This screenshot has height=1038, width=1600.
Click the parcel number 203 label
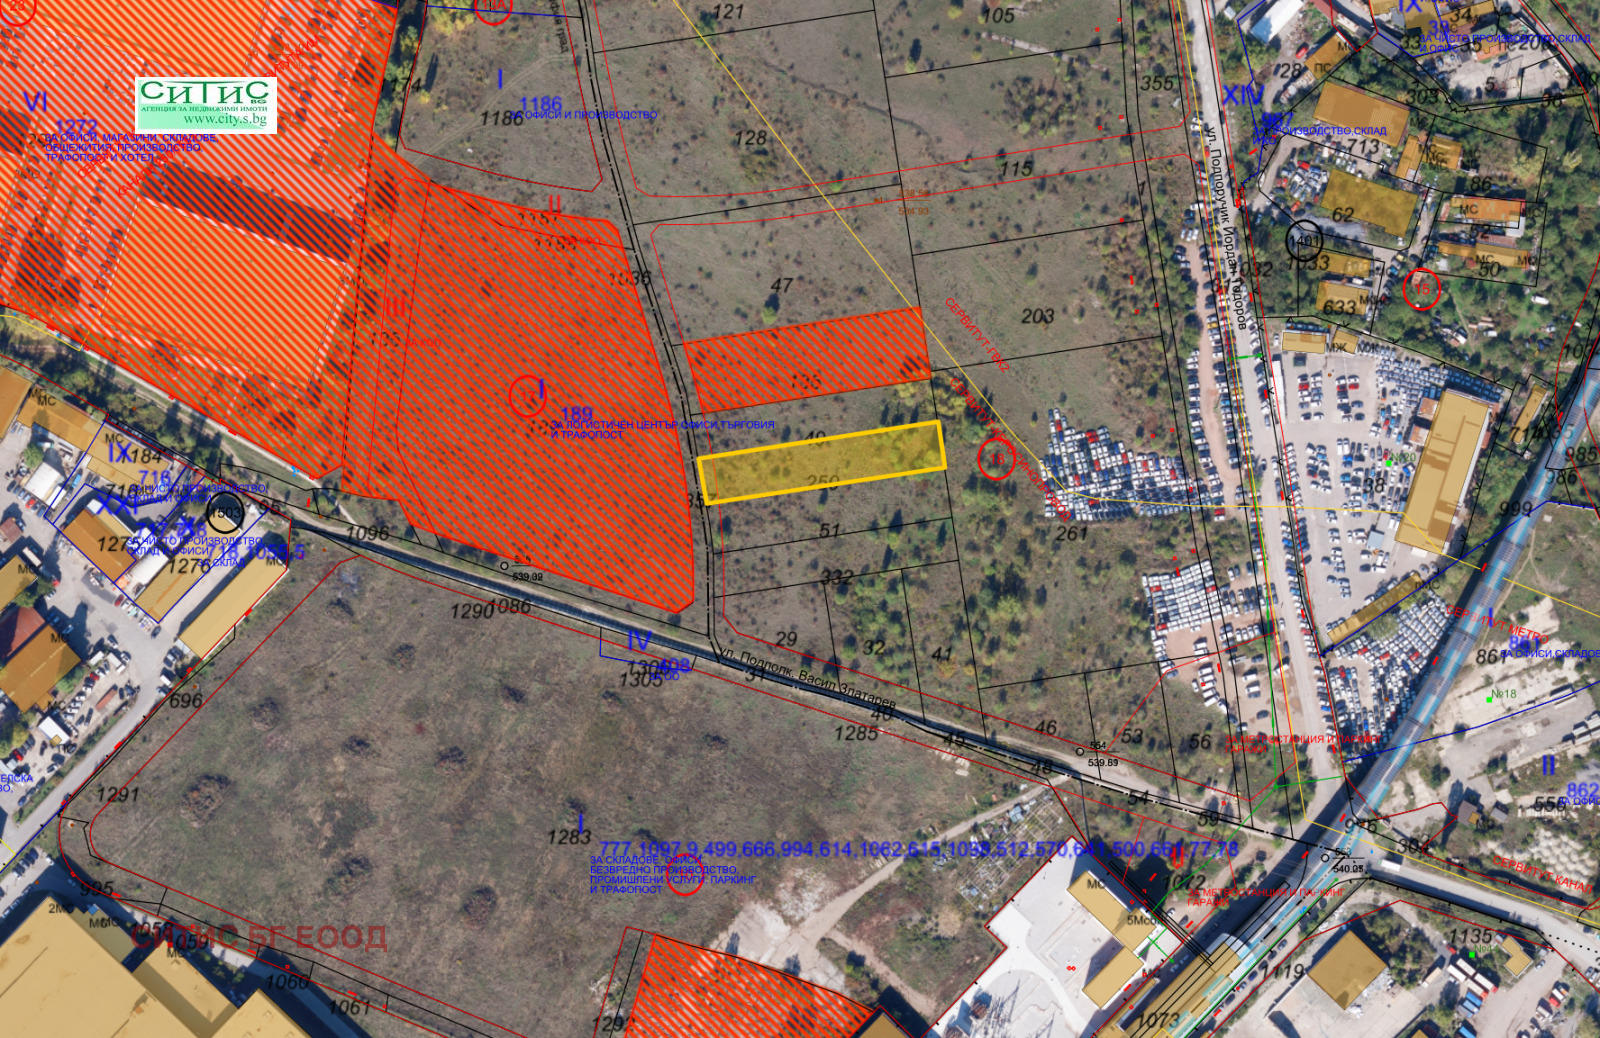point(1037,316)
